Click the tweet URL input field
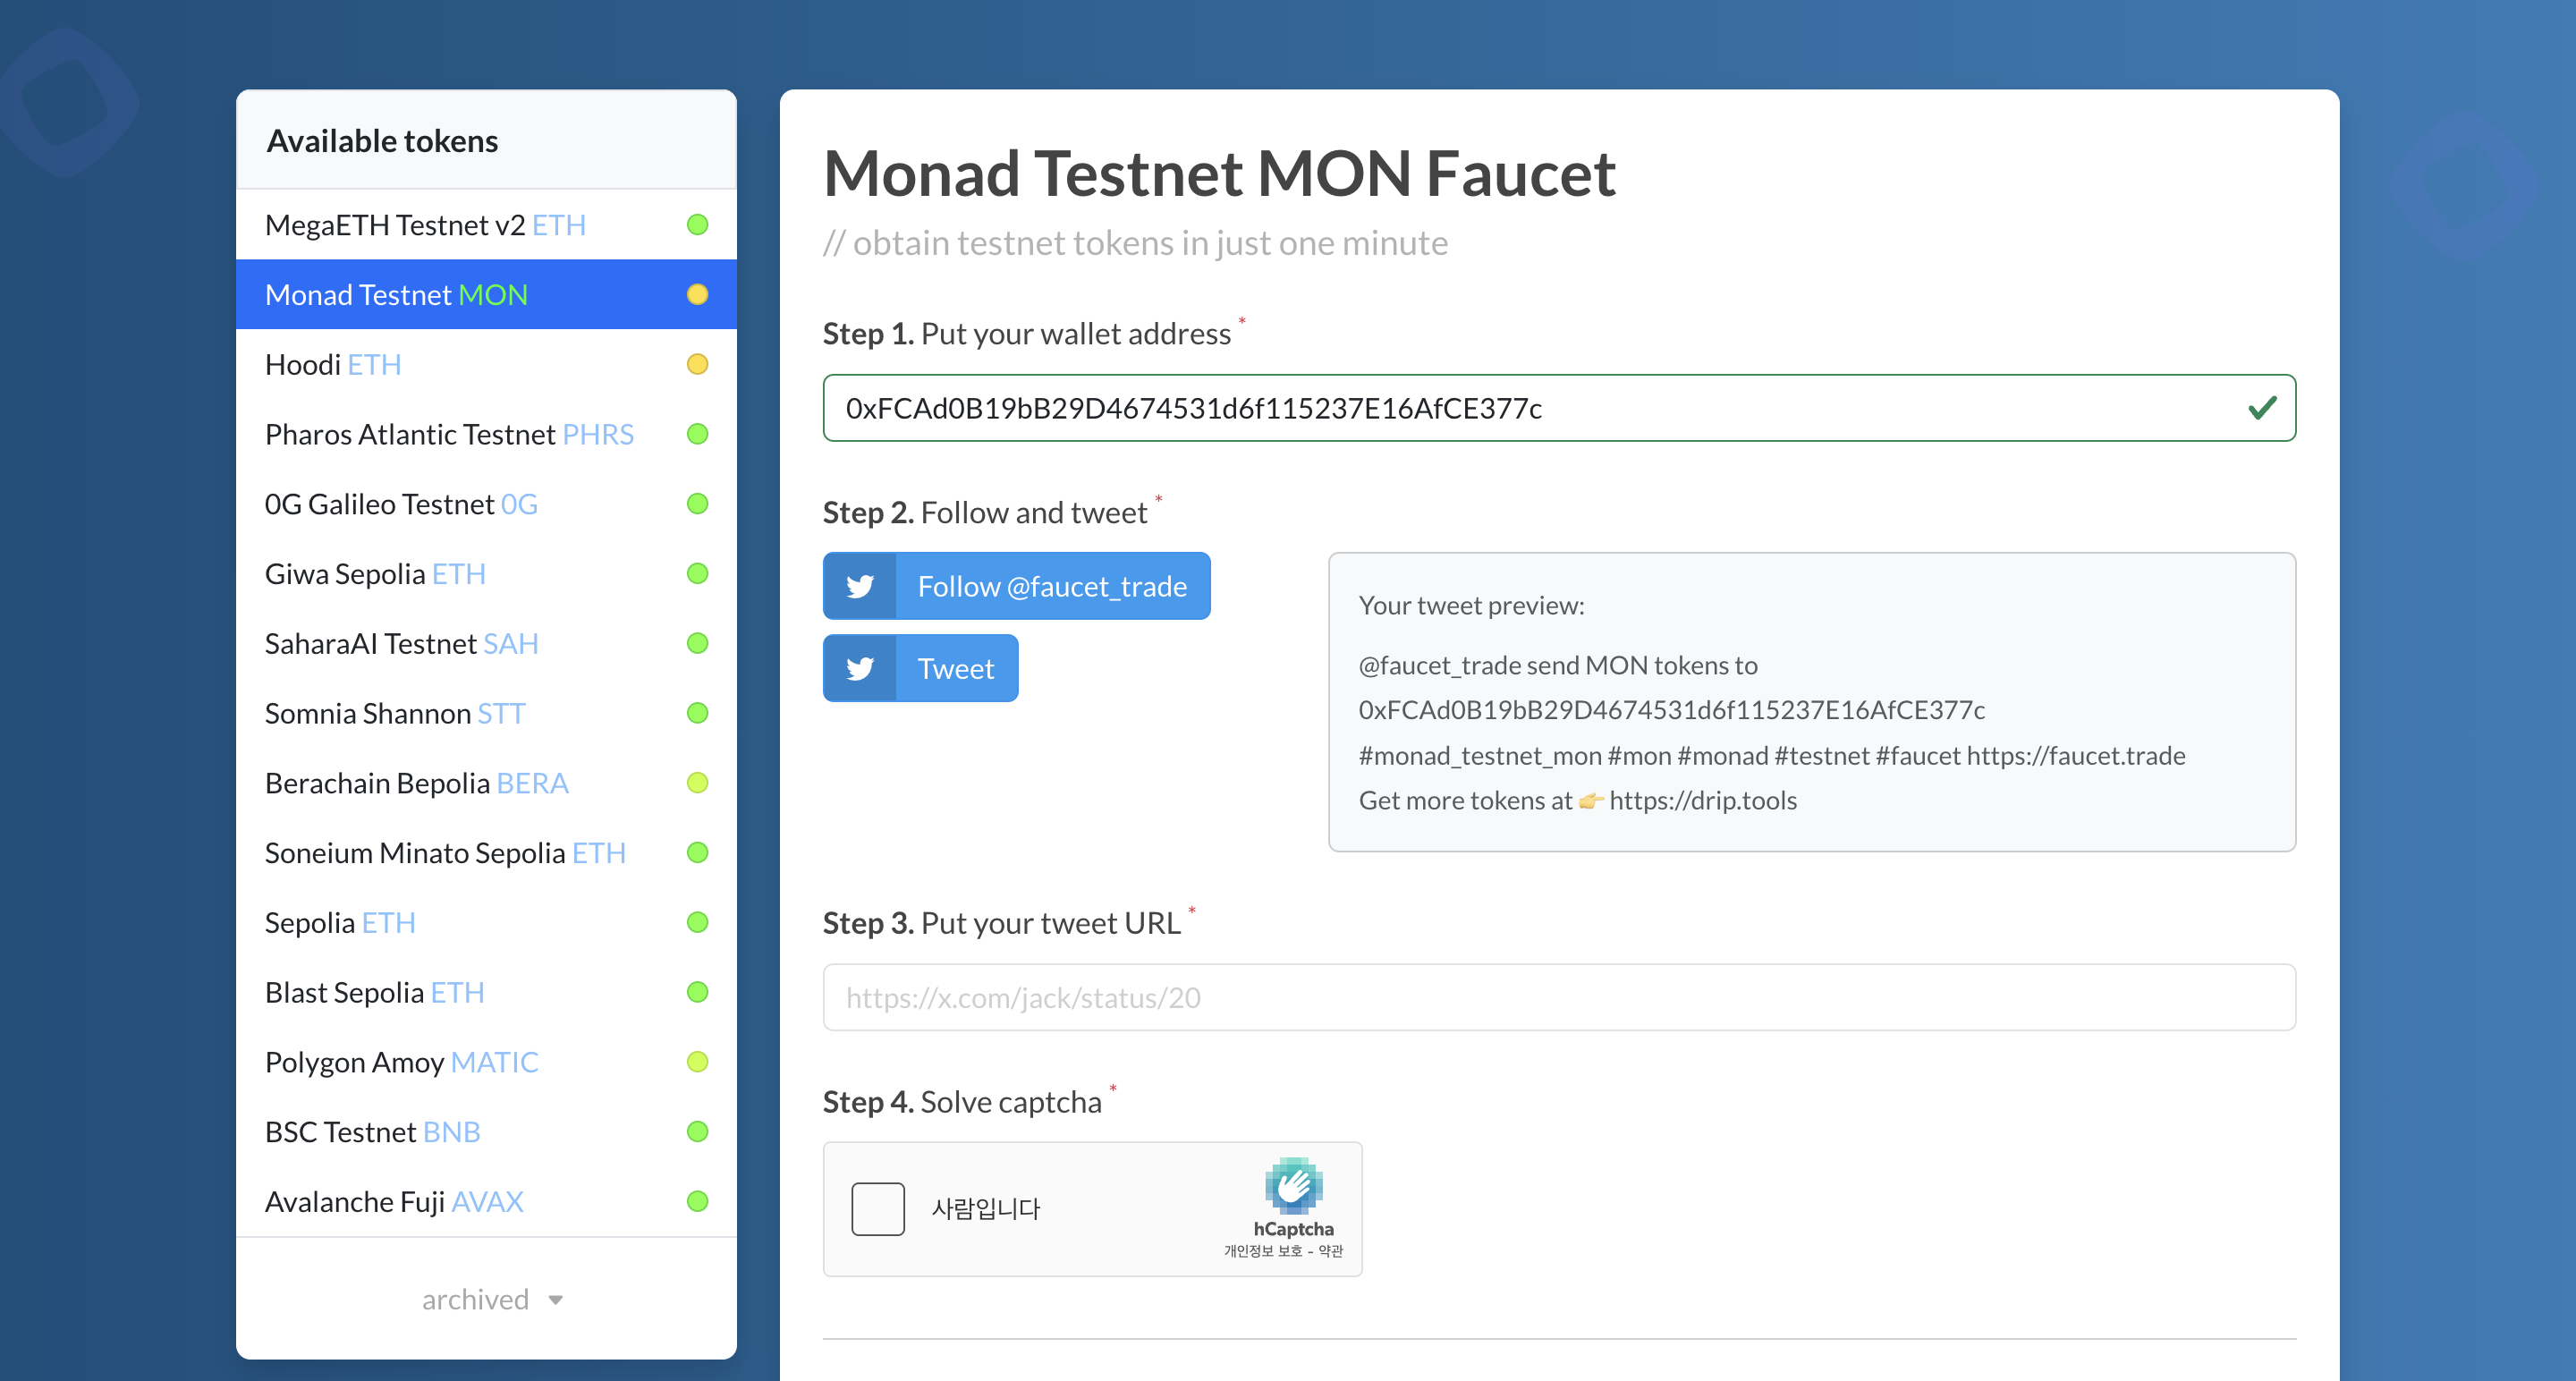 (x=1559, y=997)
